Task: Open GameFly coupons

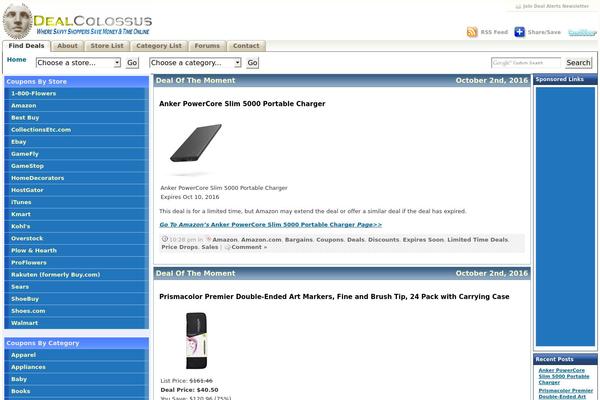Action: [x=77, y=154]
